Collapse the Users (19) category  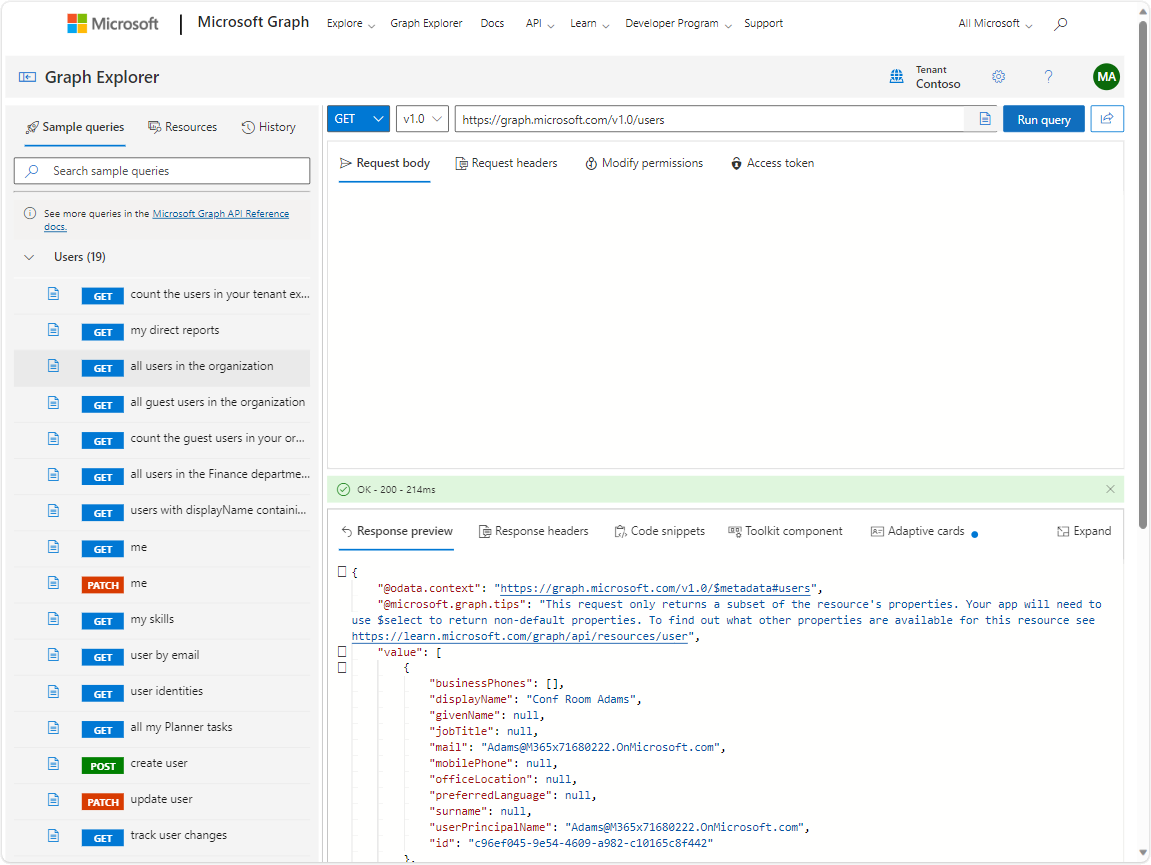[x=29, y=257]
